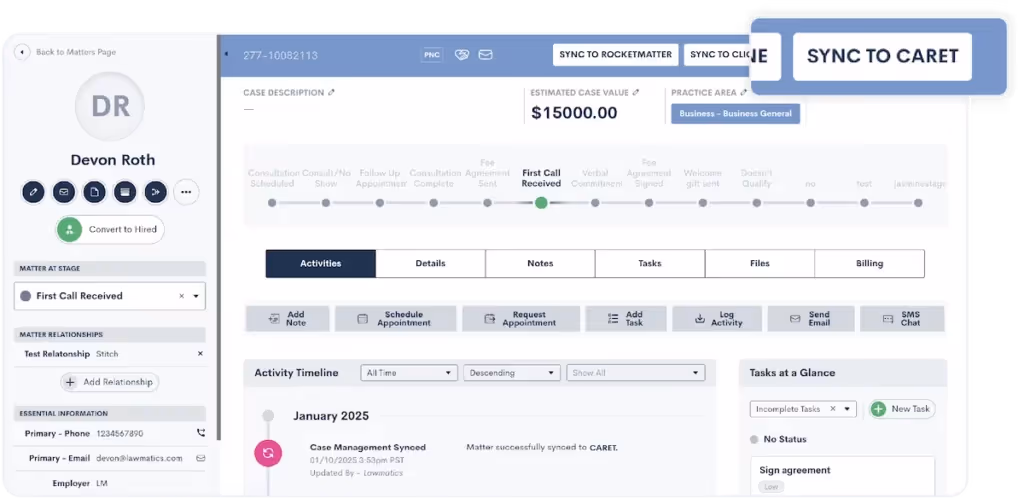Open the All Time filter dropdown
The height and width of the screenshot is (498, 1024).
pos(409,373)
